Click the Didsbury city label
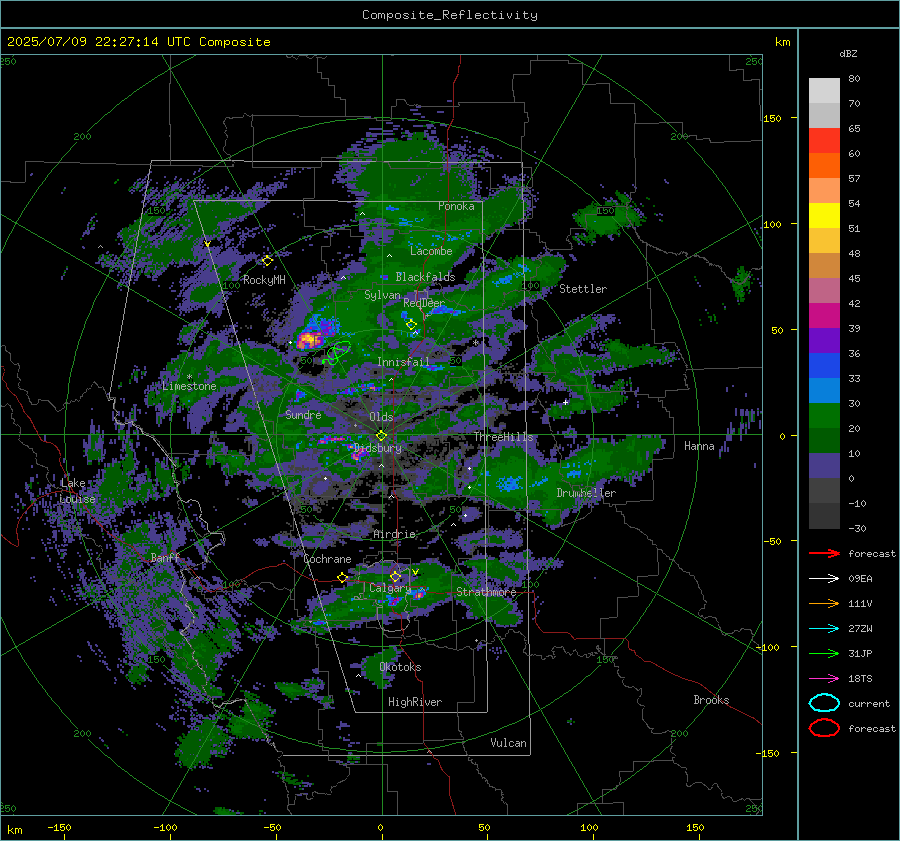The width and height of the screenshot is (900, 841). click(x=377, y=448)
